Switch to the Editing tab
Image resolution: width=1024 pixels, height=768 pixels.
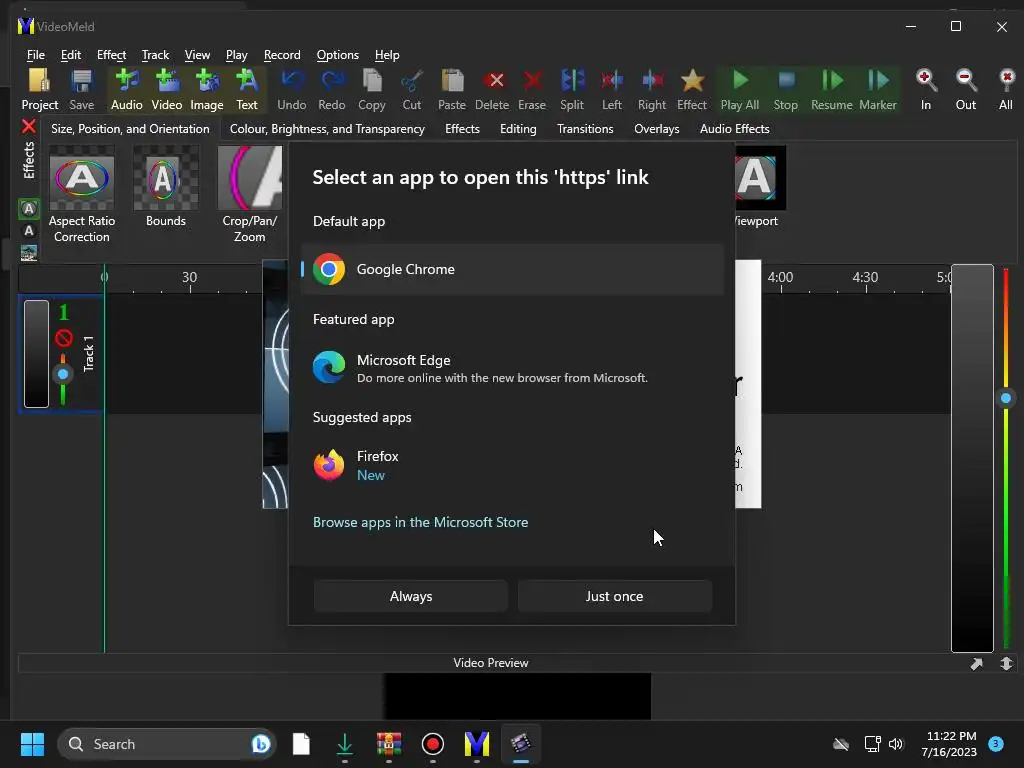(519, 129)
